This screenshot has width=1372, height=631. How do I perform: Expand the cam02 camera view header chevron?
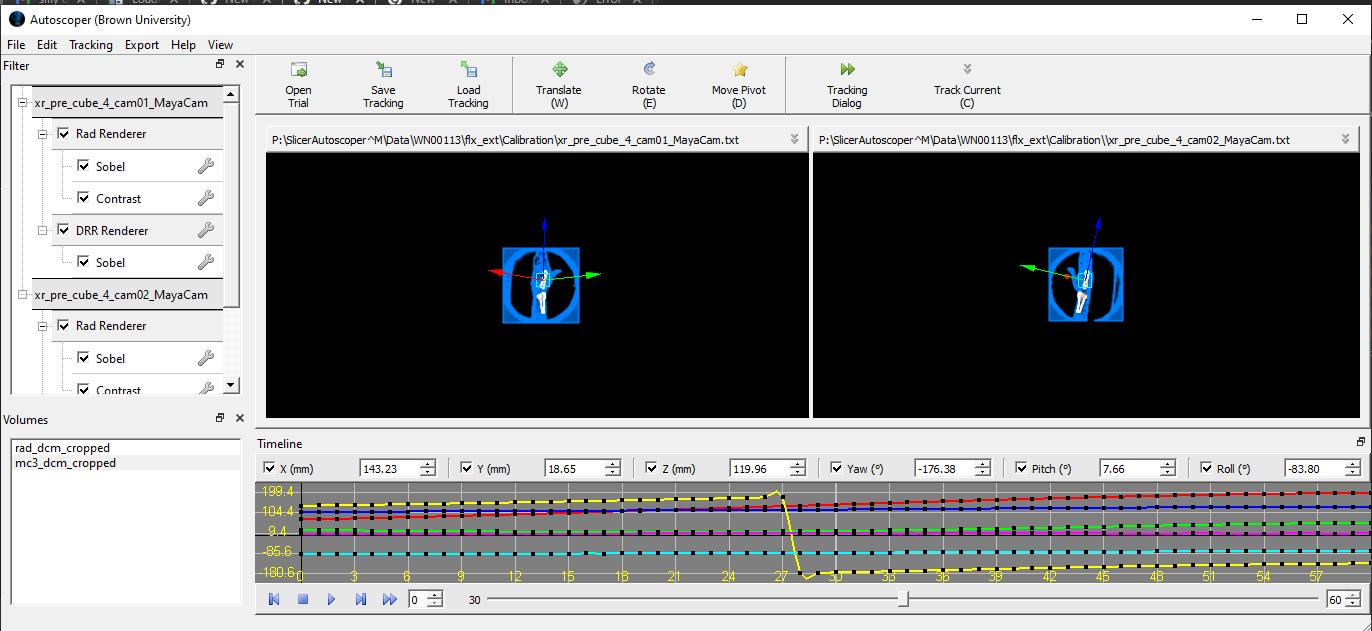tap(1345, 138)
